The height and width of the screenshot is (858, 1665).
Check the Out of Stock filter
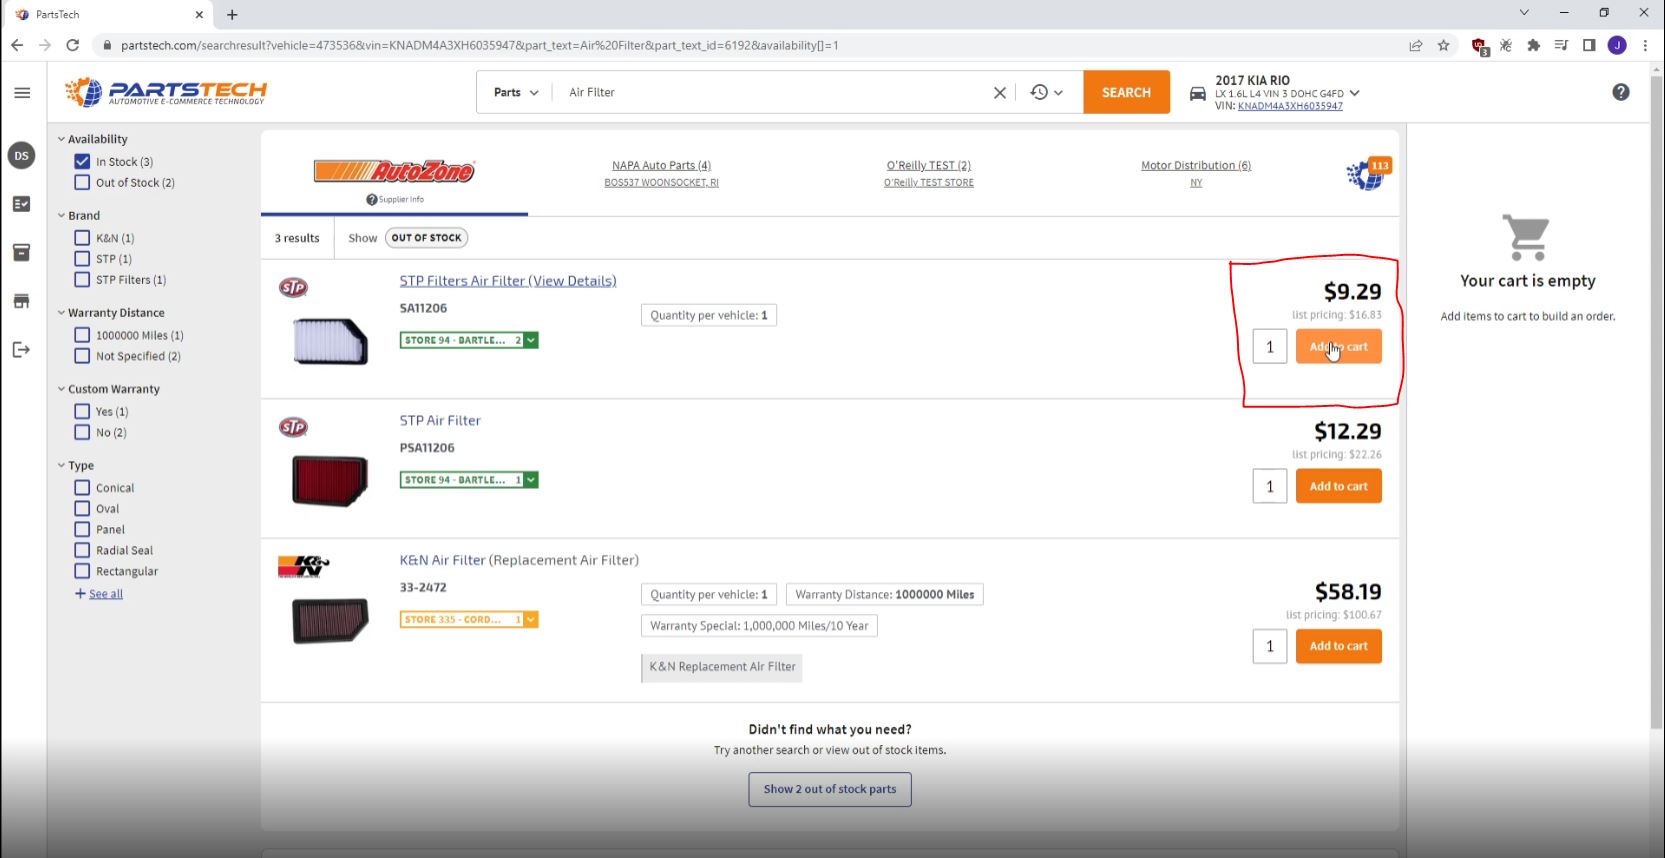click(82, 182)
